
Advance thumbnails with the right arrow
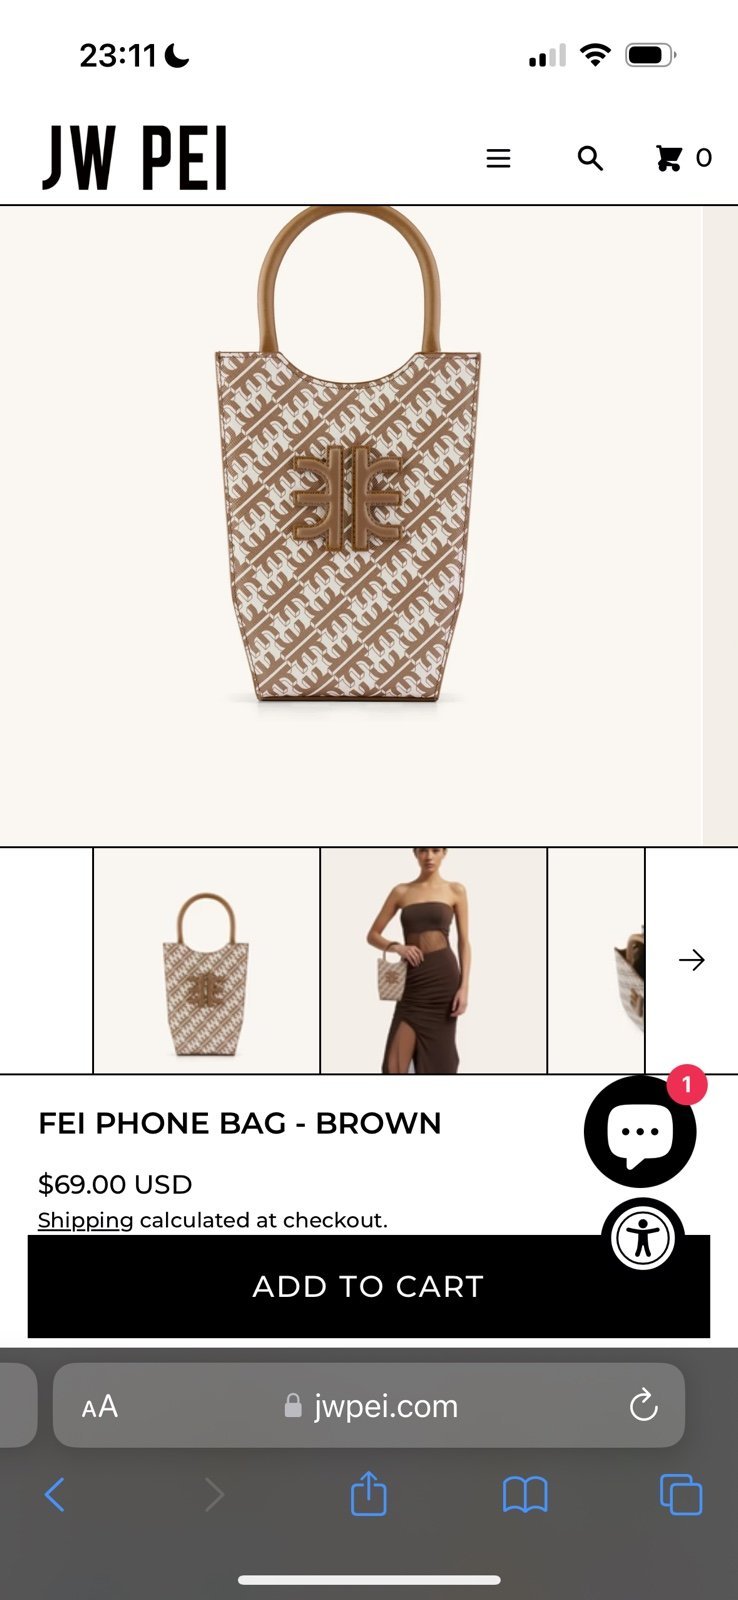(692, 960)
